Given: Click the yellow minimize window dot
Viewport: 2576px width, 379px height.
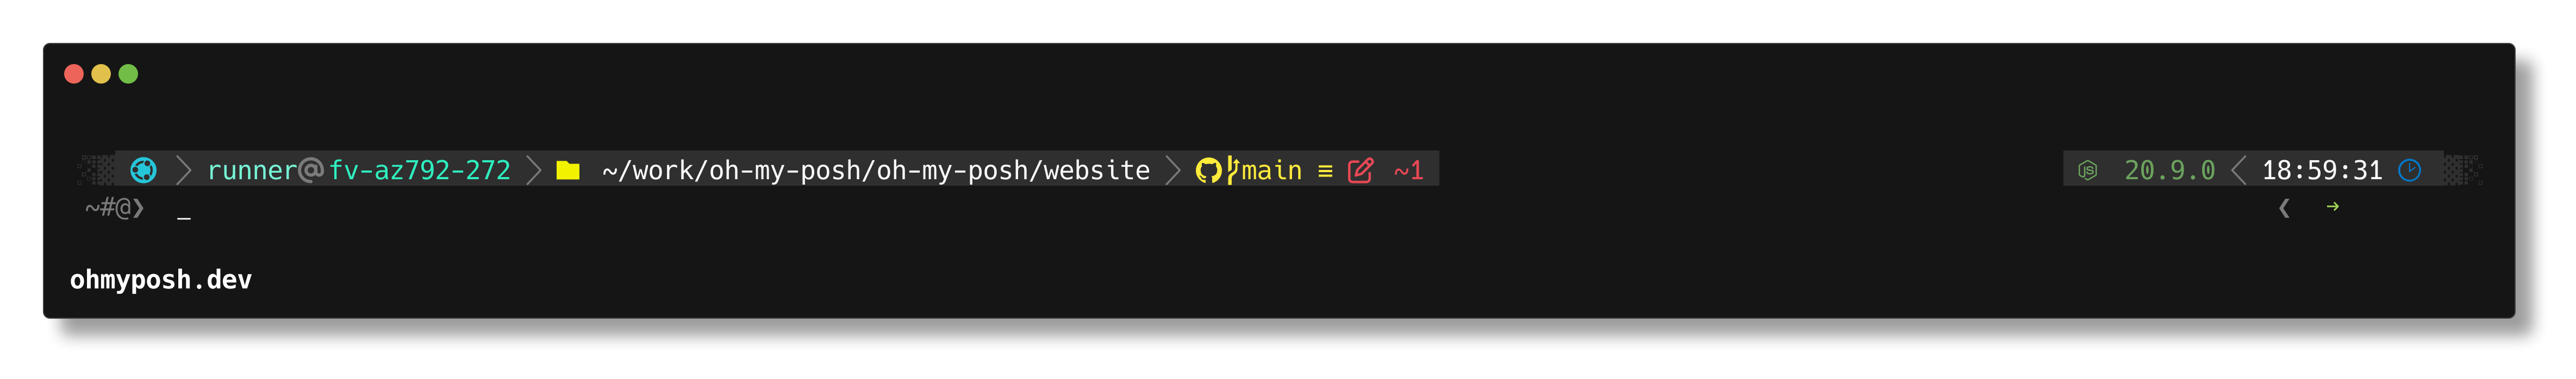Looking at the screenshot, I should click(x=101, y=74).
